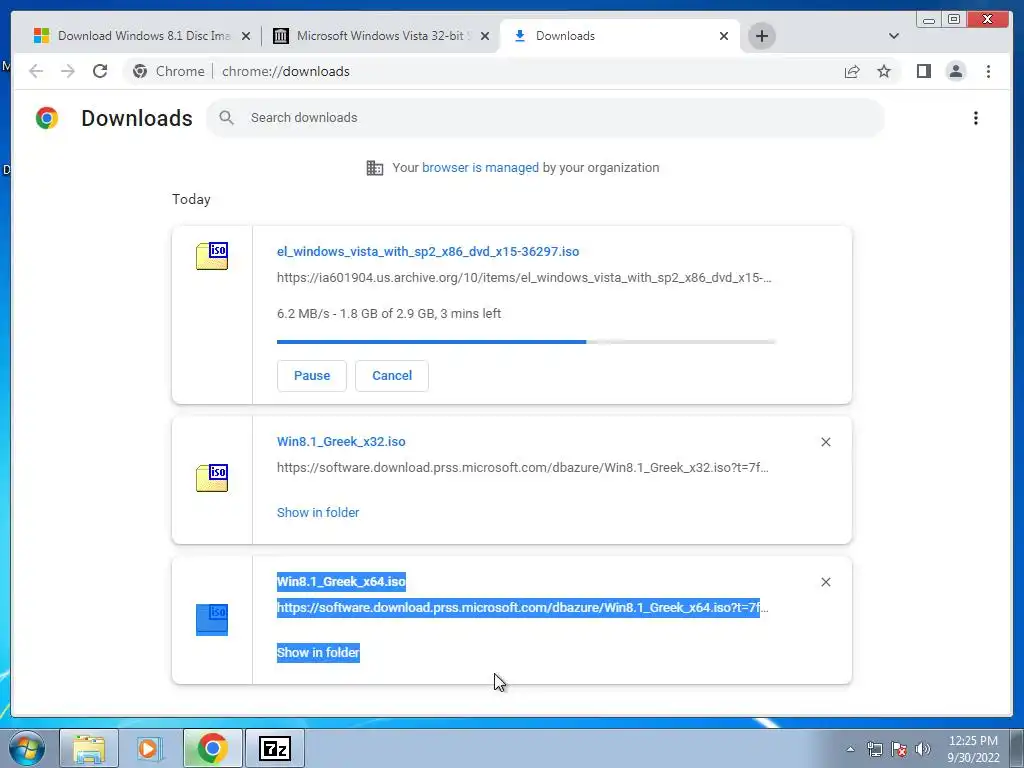Open the browser is managed link
Screen dimensions: 1024x768
[480, 167]
